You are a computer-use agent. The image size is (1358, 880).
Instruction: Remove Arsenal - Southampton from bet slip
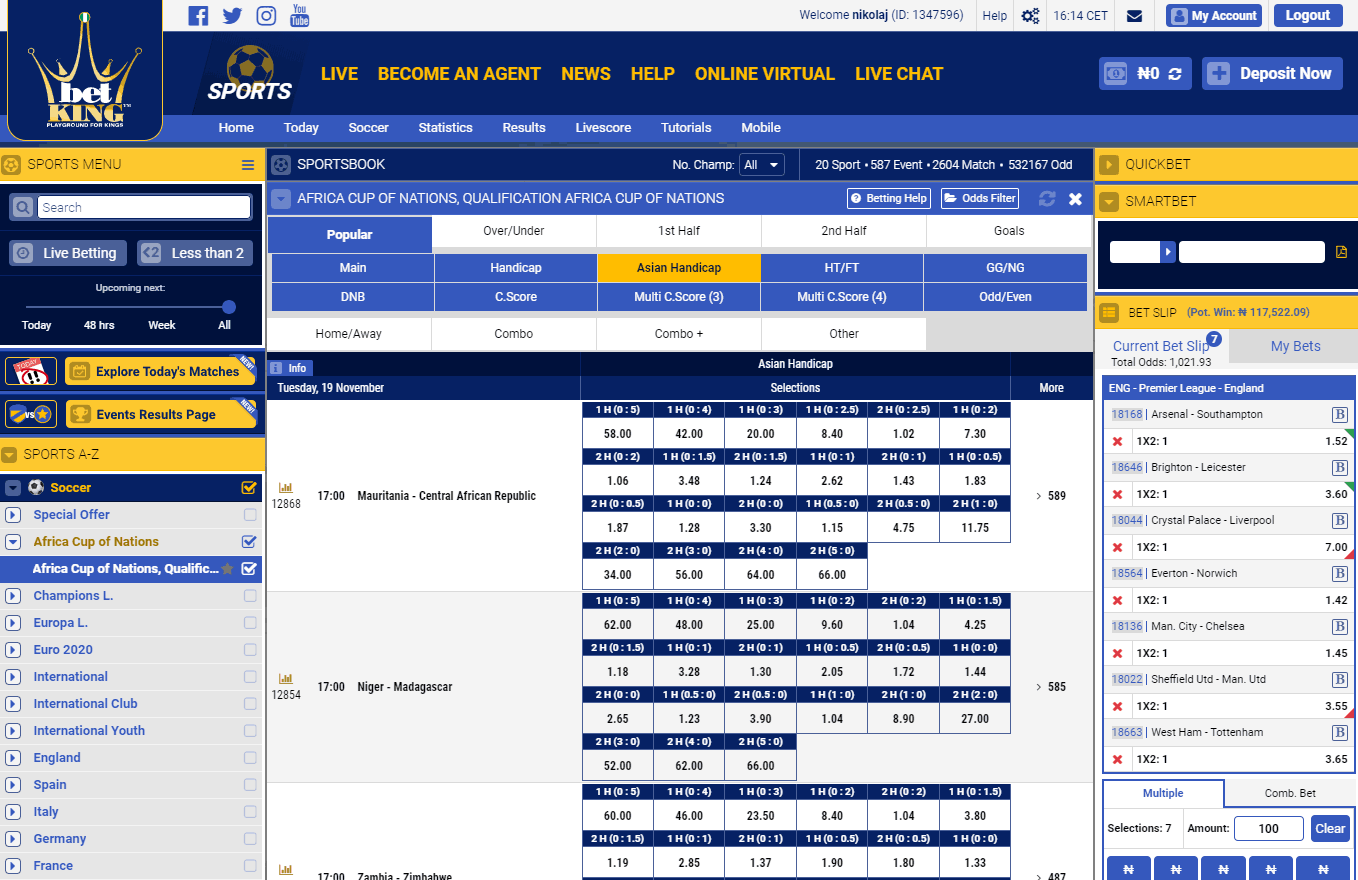pos(1118,441)
